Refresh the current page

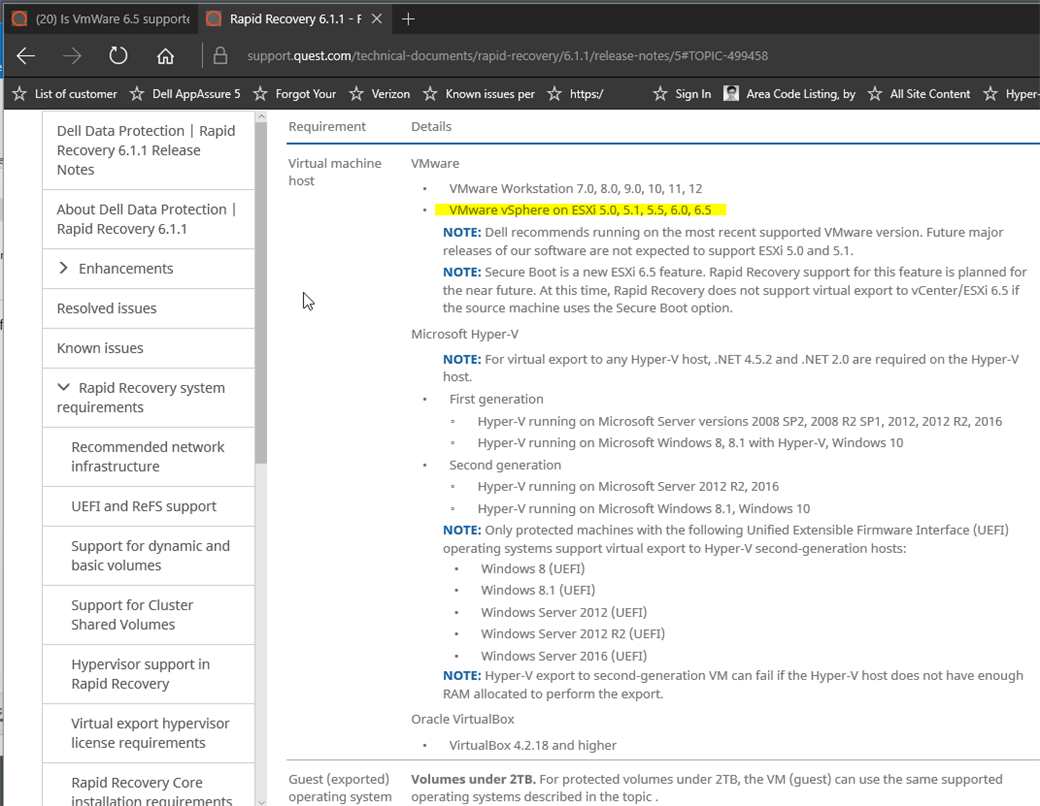coord(118,56)
